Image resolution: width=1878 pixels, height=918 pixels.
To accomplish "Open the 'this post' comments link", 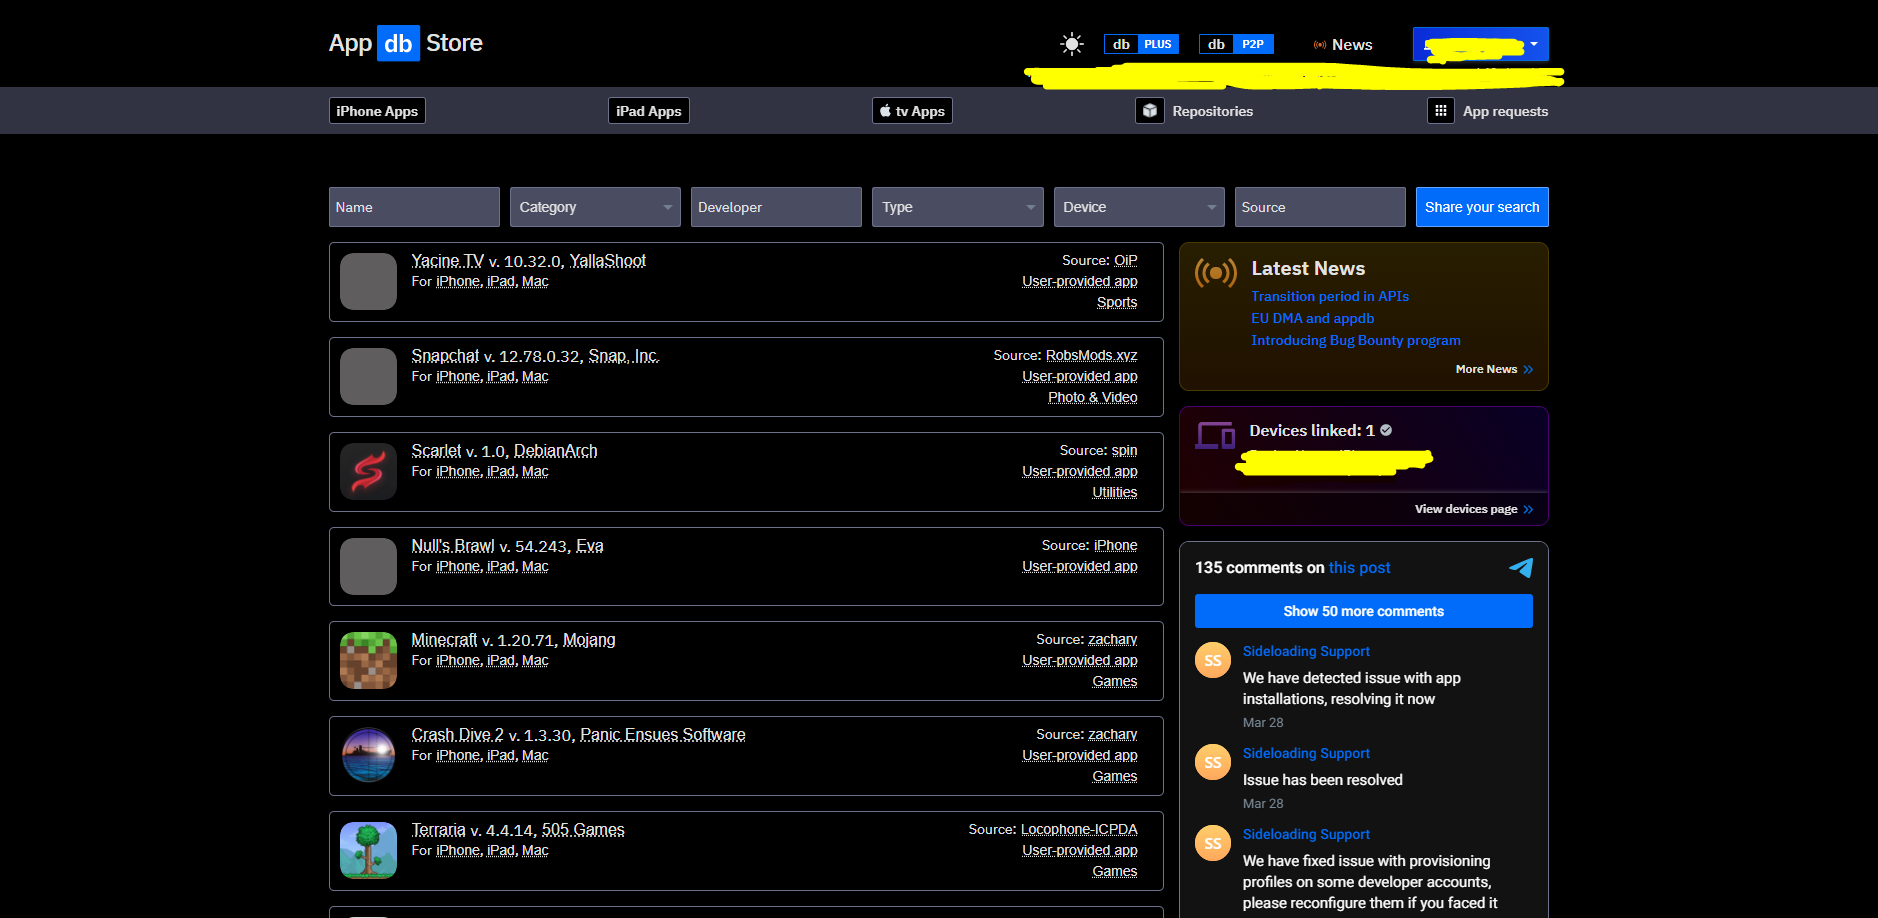I will tap(1360, 567).
